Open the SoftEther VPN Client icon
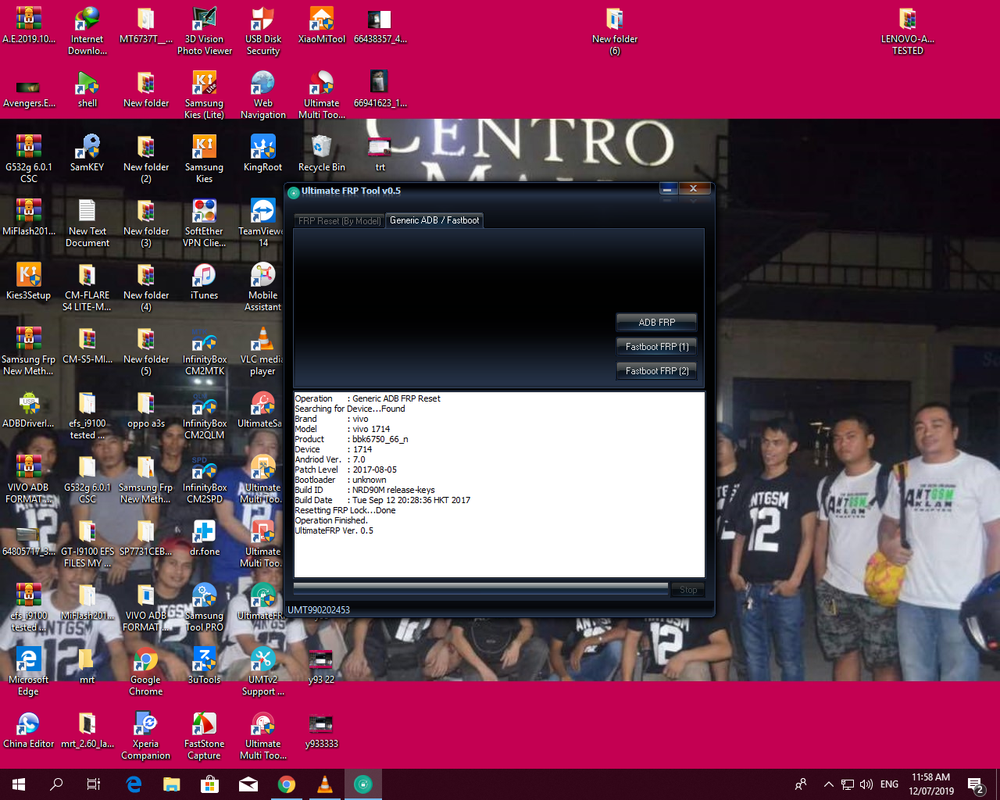The width and height of the screenshot is (1000, 800). coord(204,223)
